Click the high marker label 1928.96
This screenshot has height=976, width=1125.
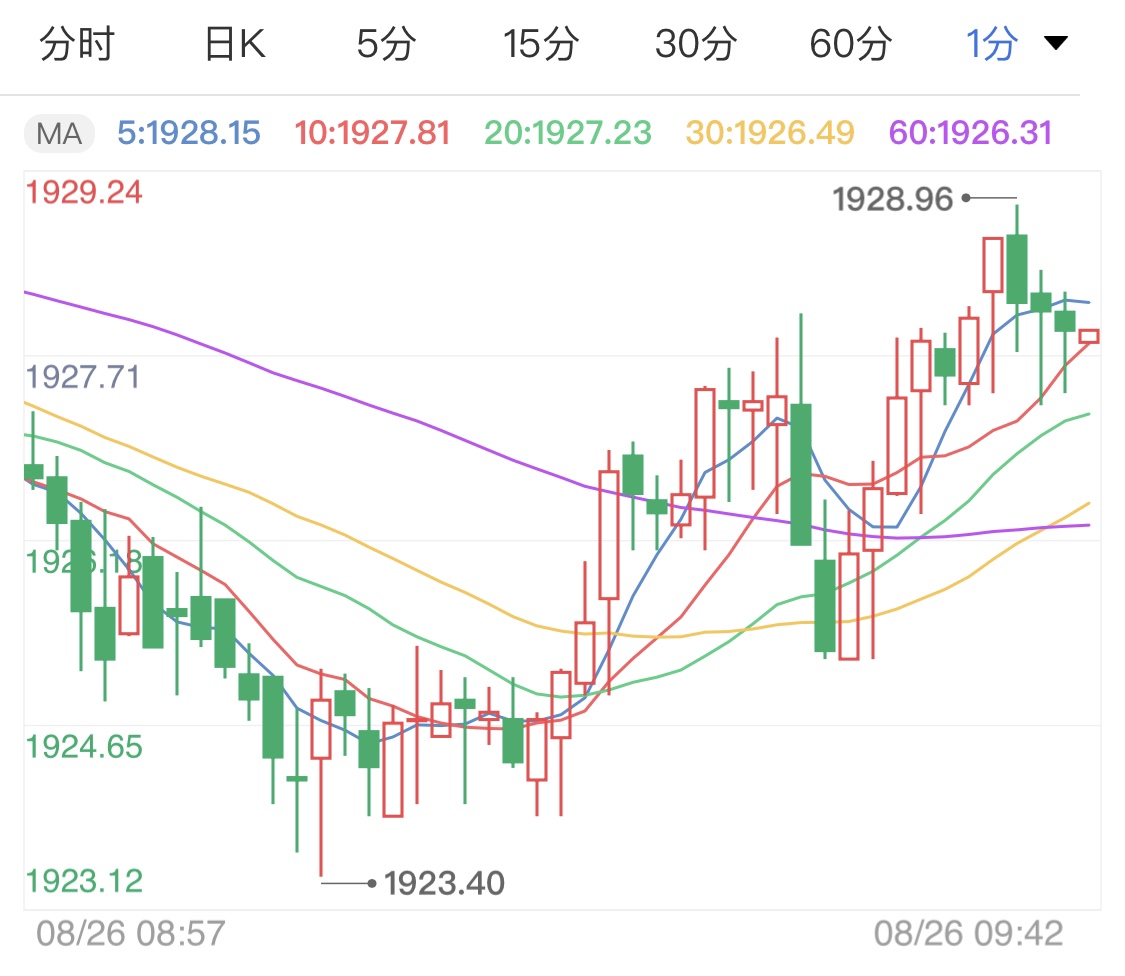893,199
